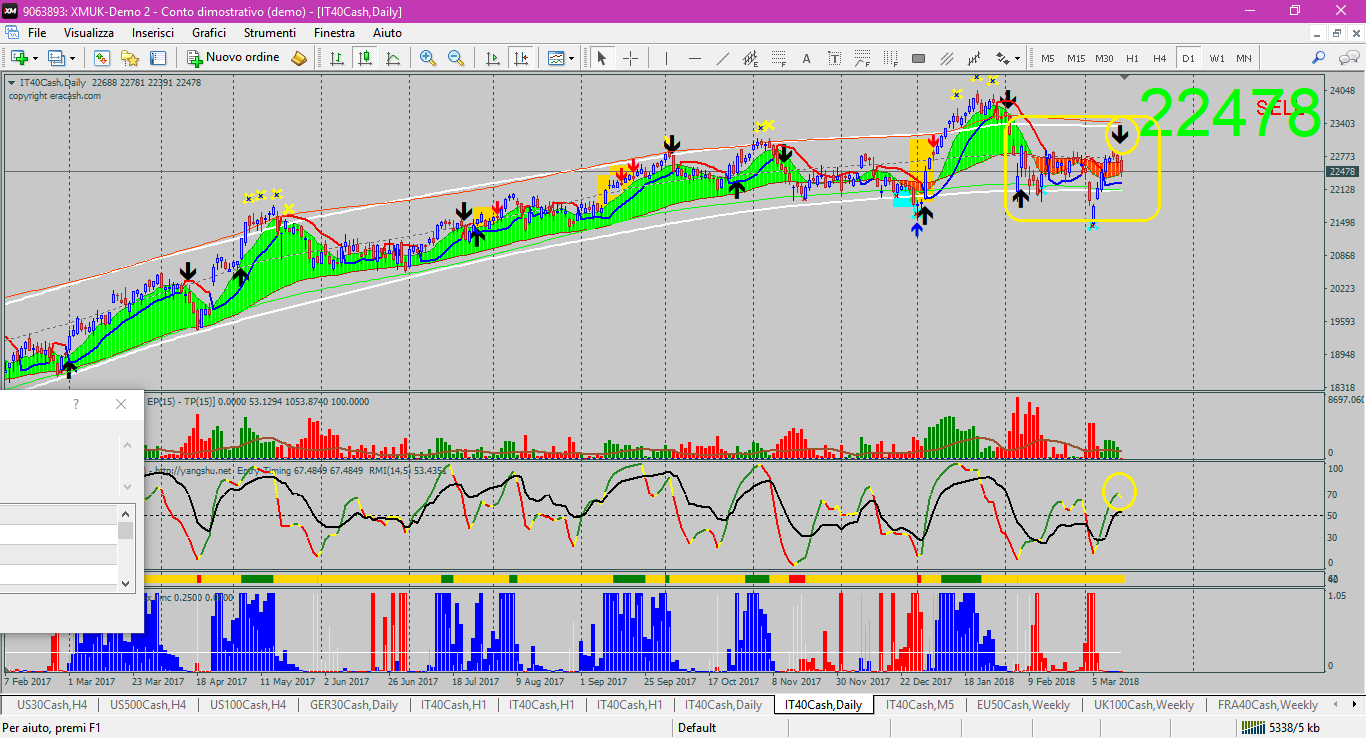Switch to MN timeframe

coord(1243,58)
